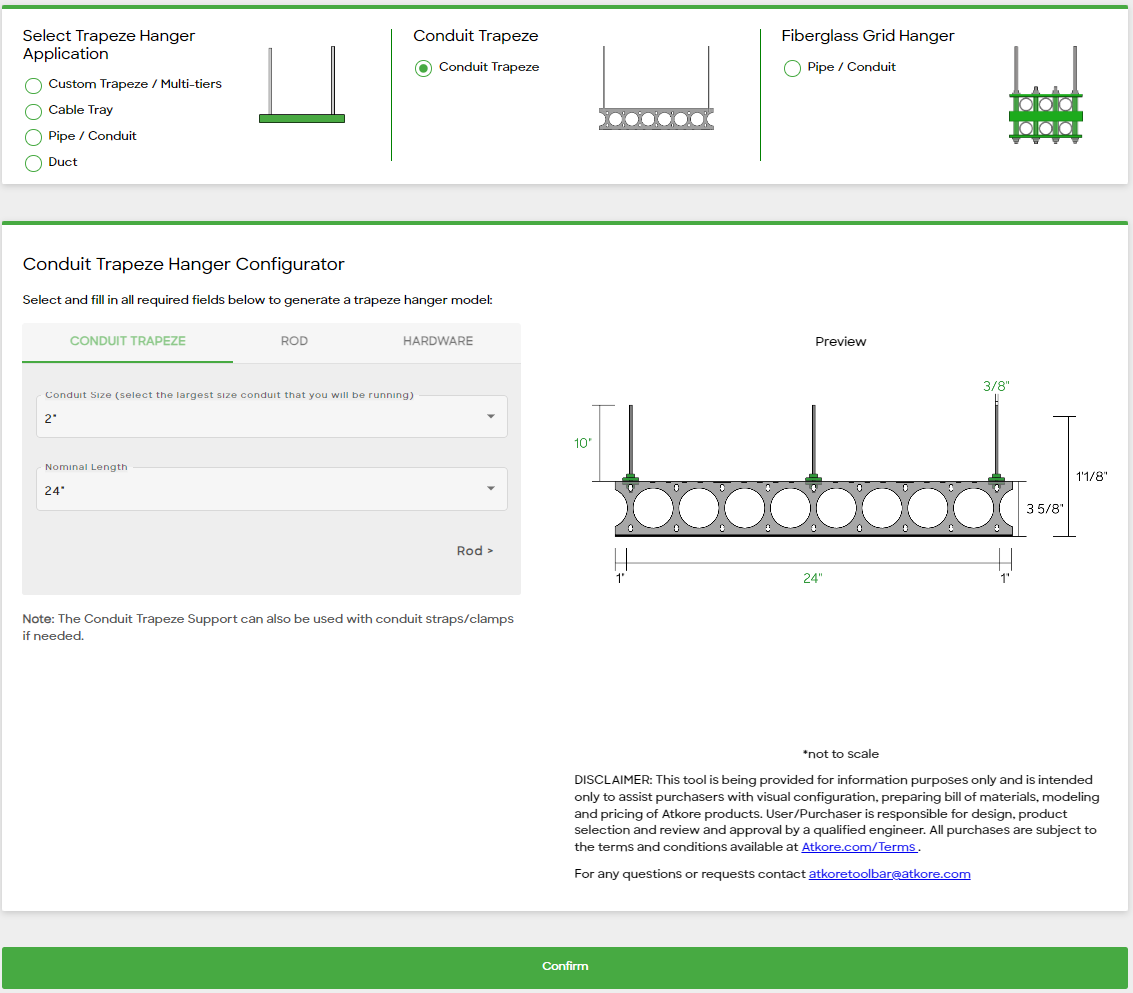Open the Nominal Length dropdown
This screenshot has height=993, width=1133.
(x=272, y=489)
